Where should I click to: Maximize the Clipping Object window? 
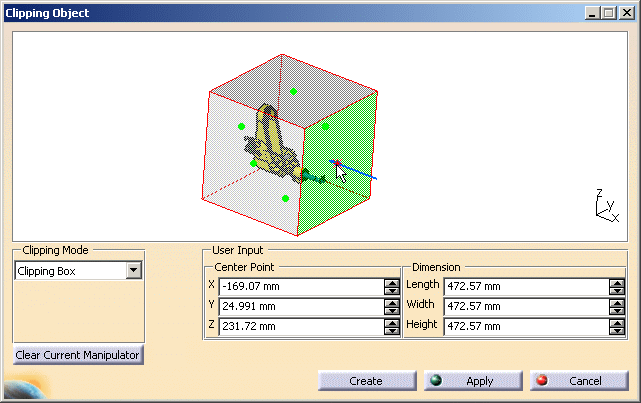point(607,13)
